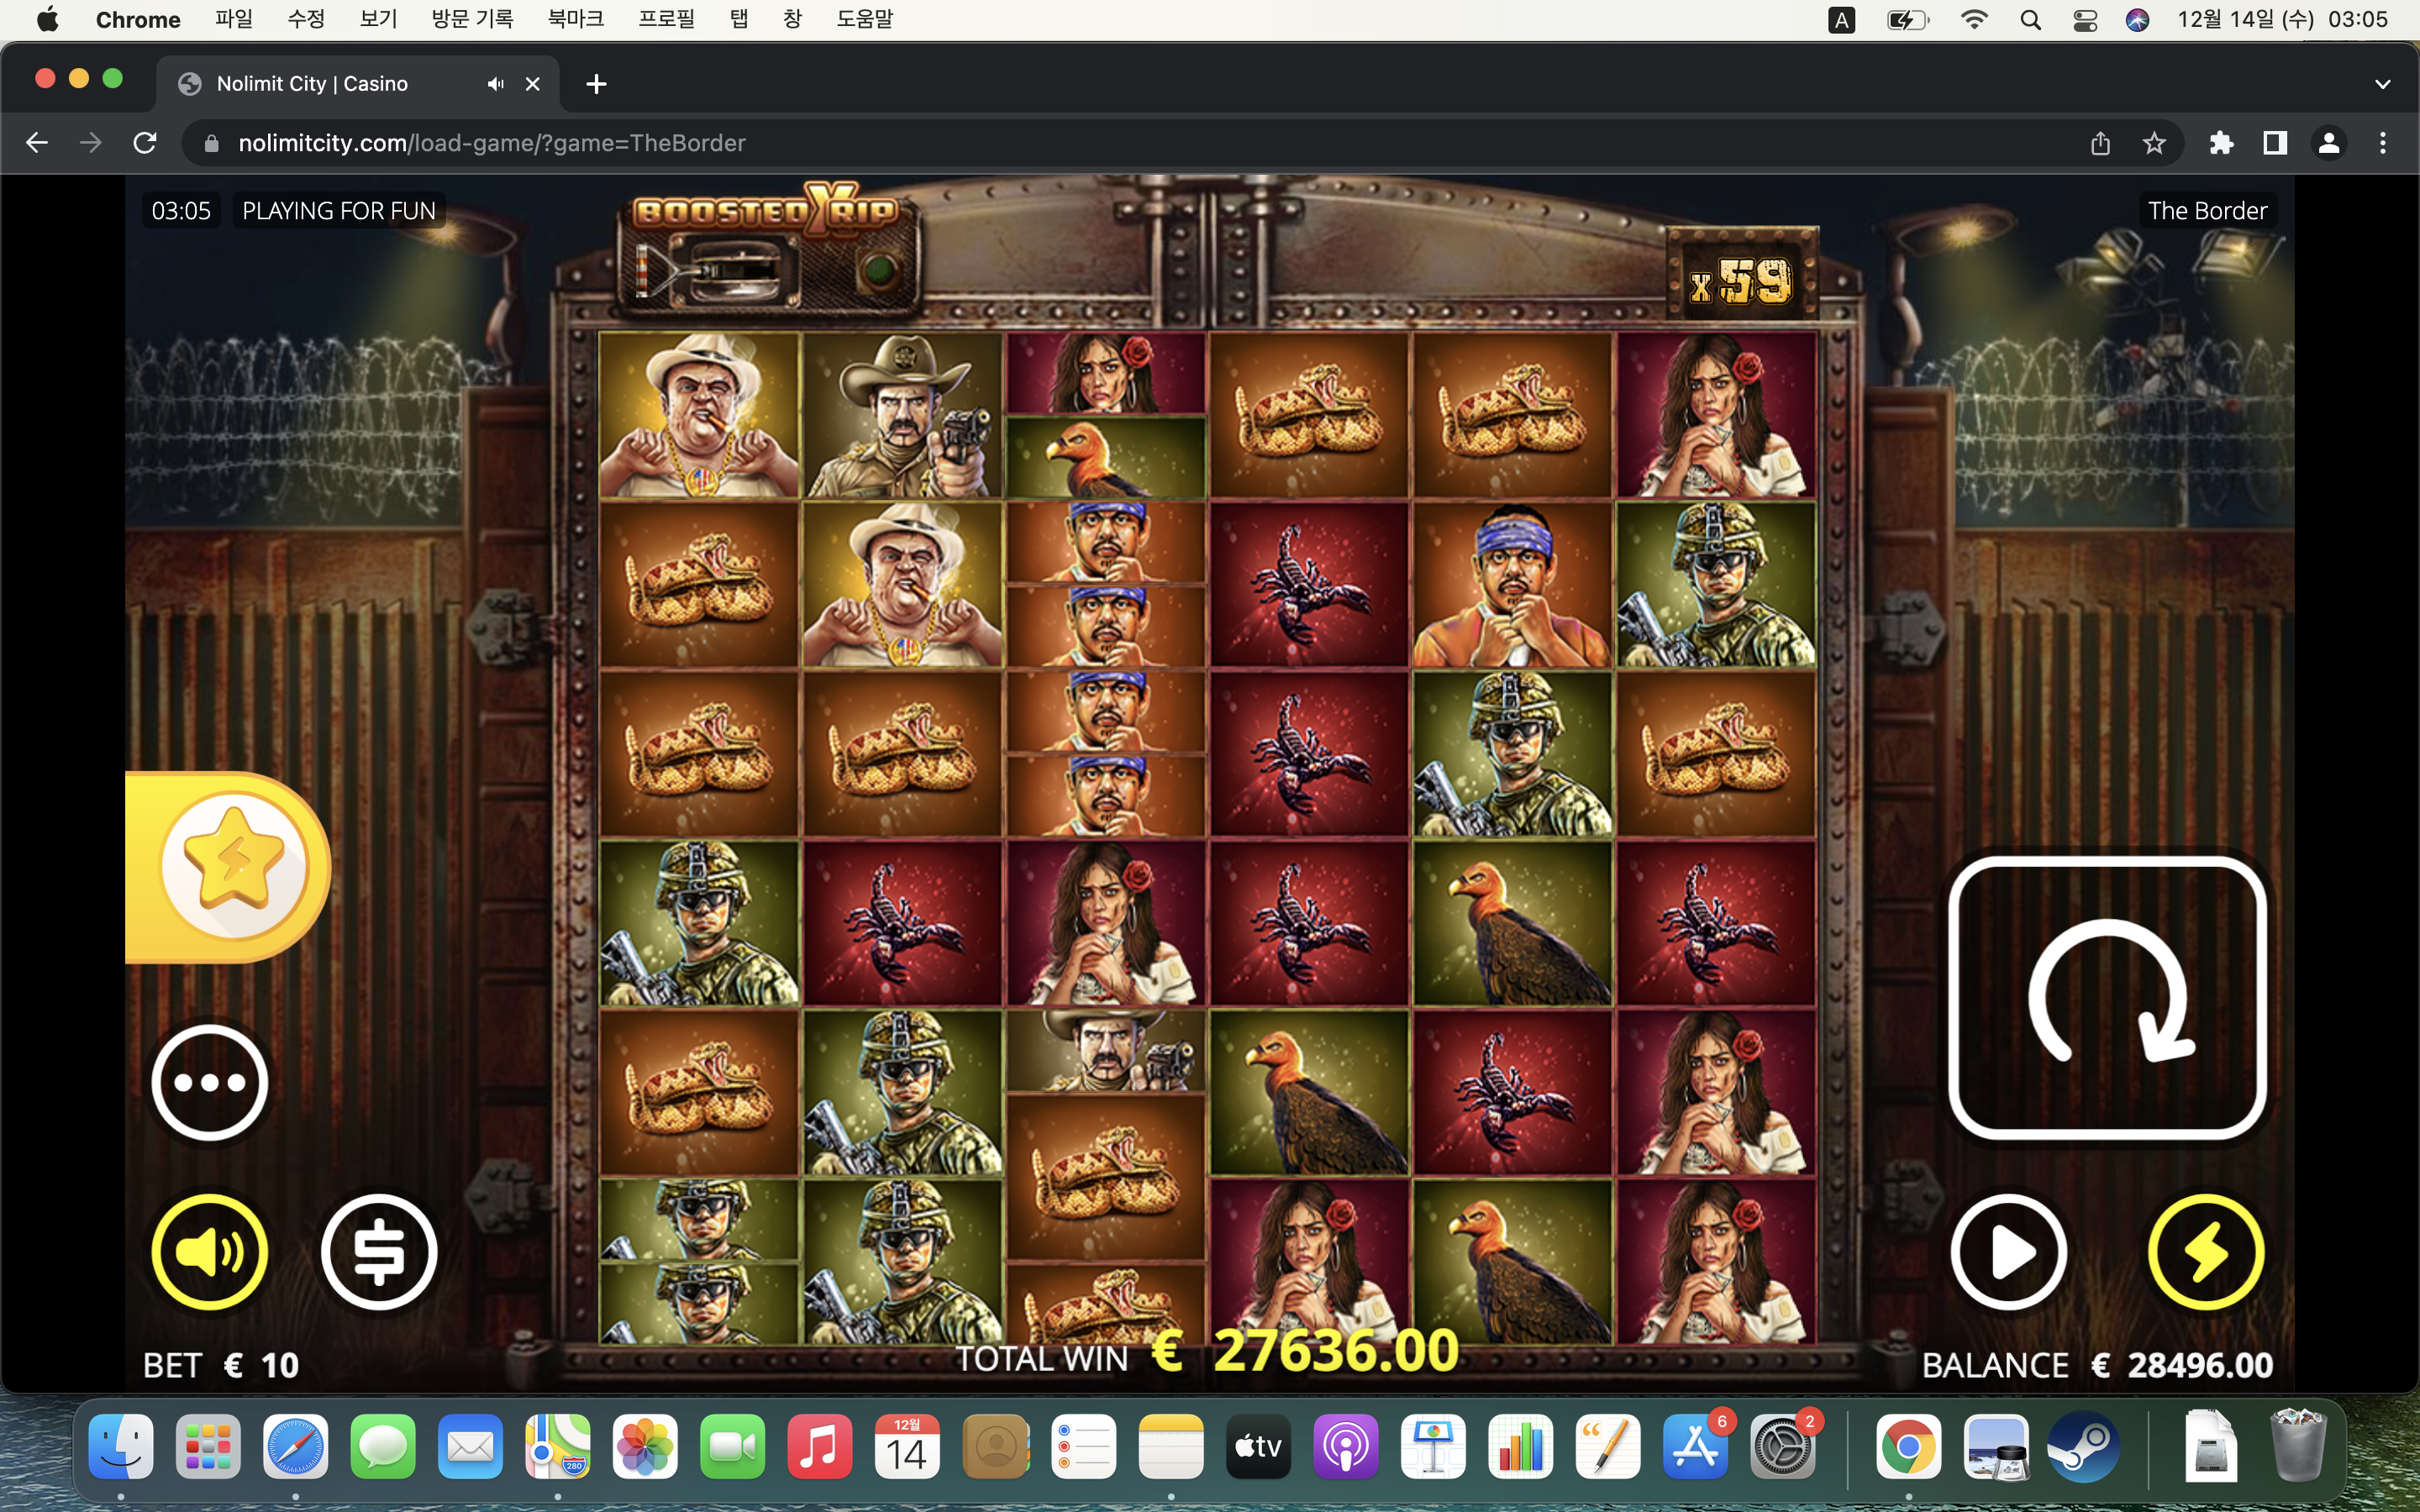Open the 북마크 menu

576,19
